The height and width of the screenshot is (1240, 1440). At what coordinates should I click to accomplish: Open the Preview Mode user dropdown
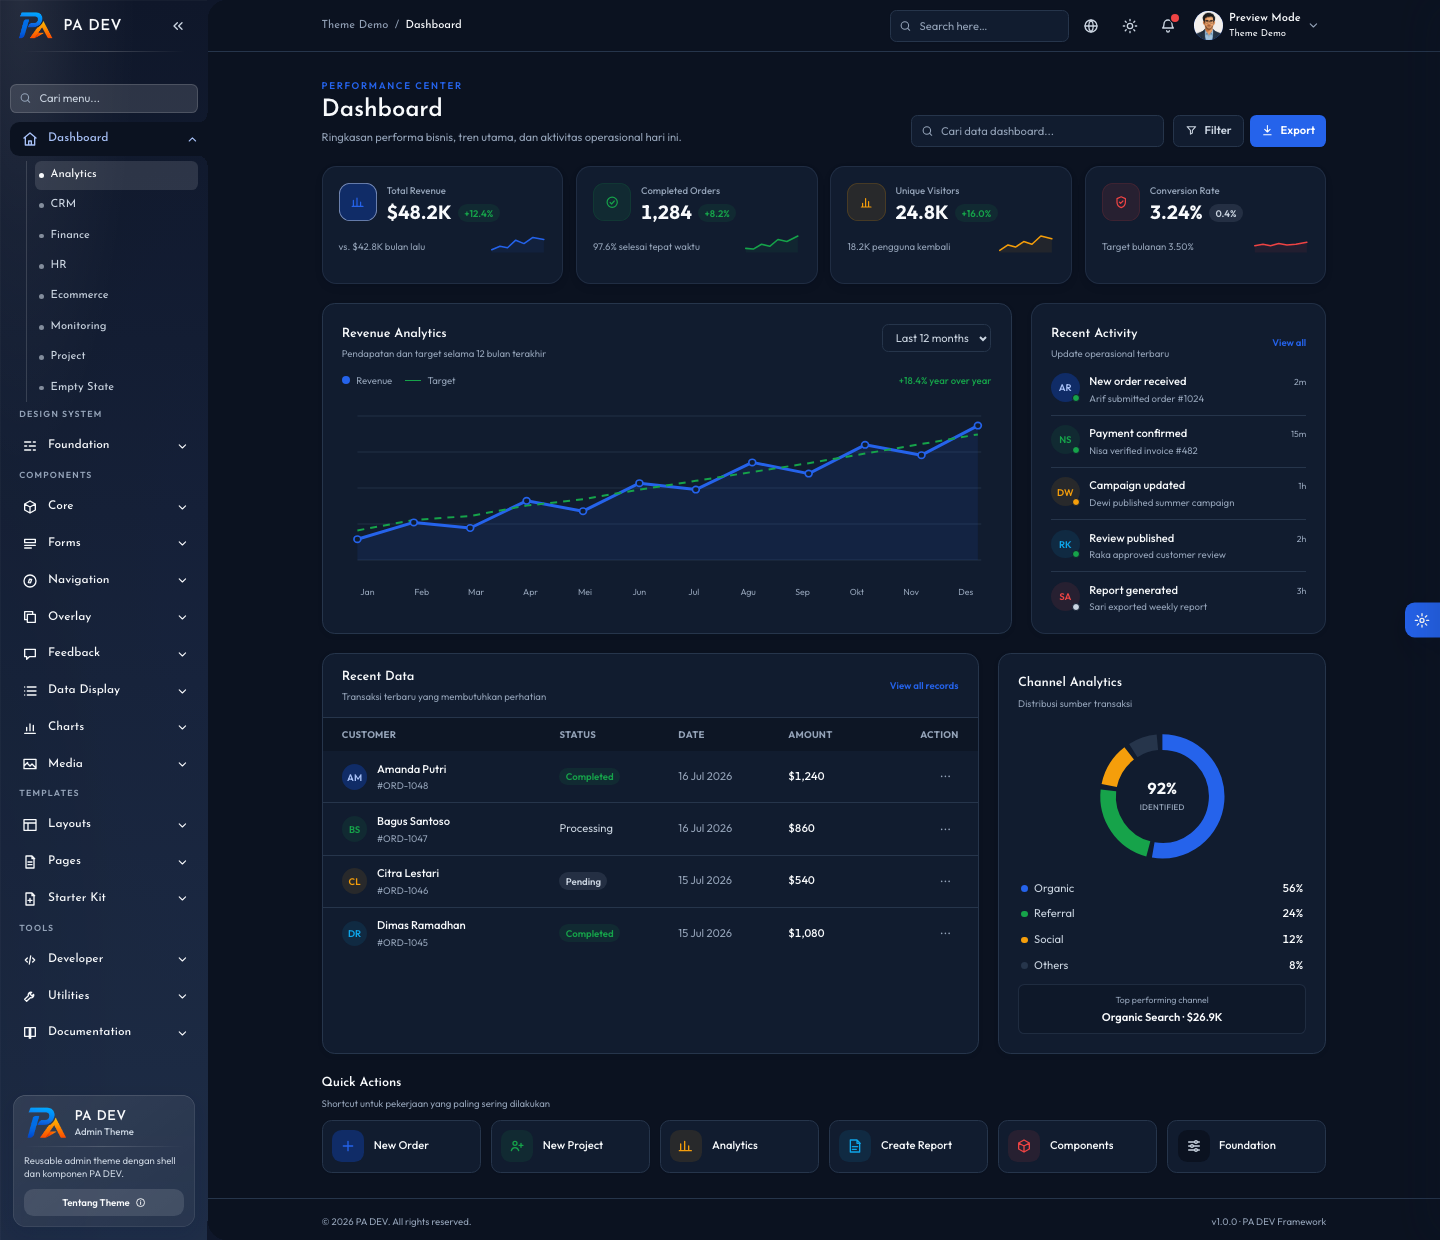1256,25
